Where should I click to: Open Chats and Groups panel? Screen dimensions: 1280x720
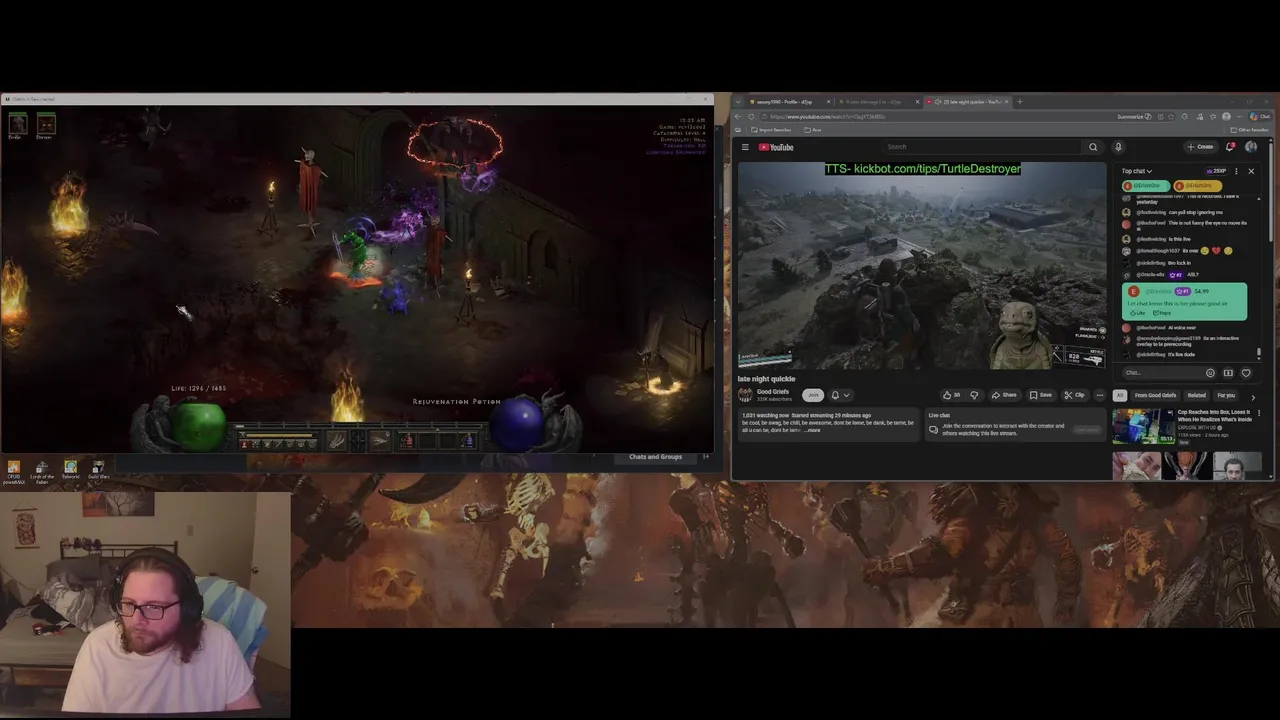655,457
